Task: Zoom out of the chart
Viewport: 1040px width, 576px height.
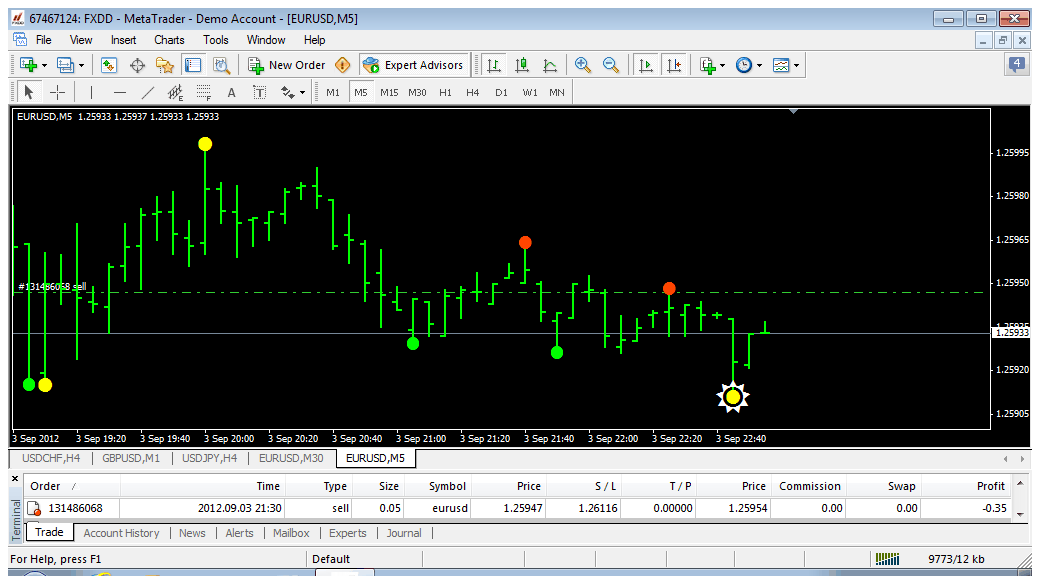Action: pos(611,65)
